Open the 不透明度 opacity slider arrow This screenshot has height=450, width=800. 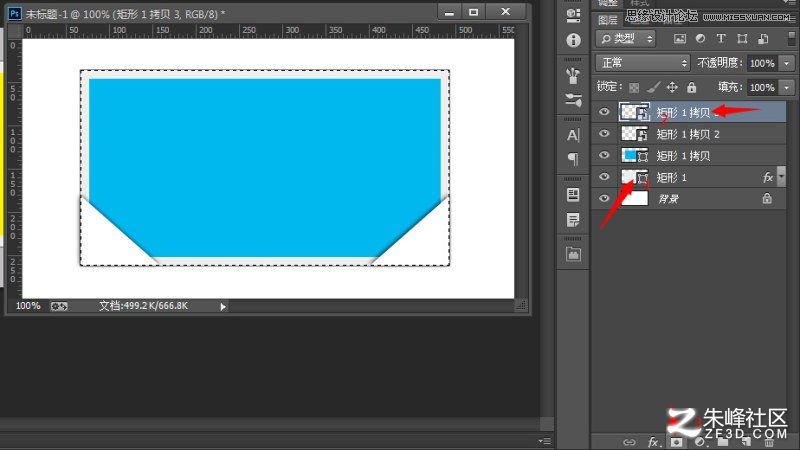click(x=787, y=63)
